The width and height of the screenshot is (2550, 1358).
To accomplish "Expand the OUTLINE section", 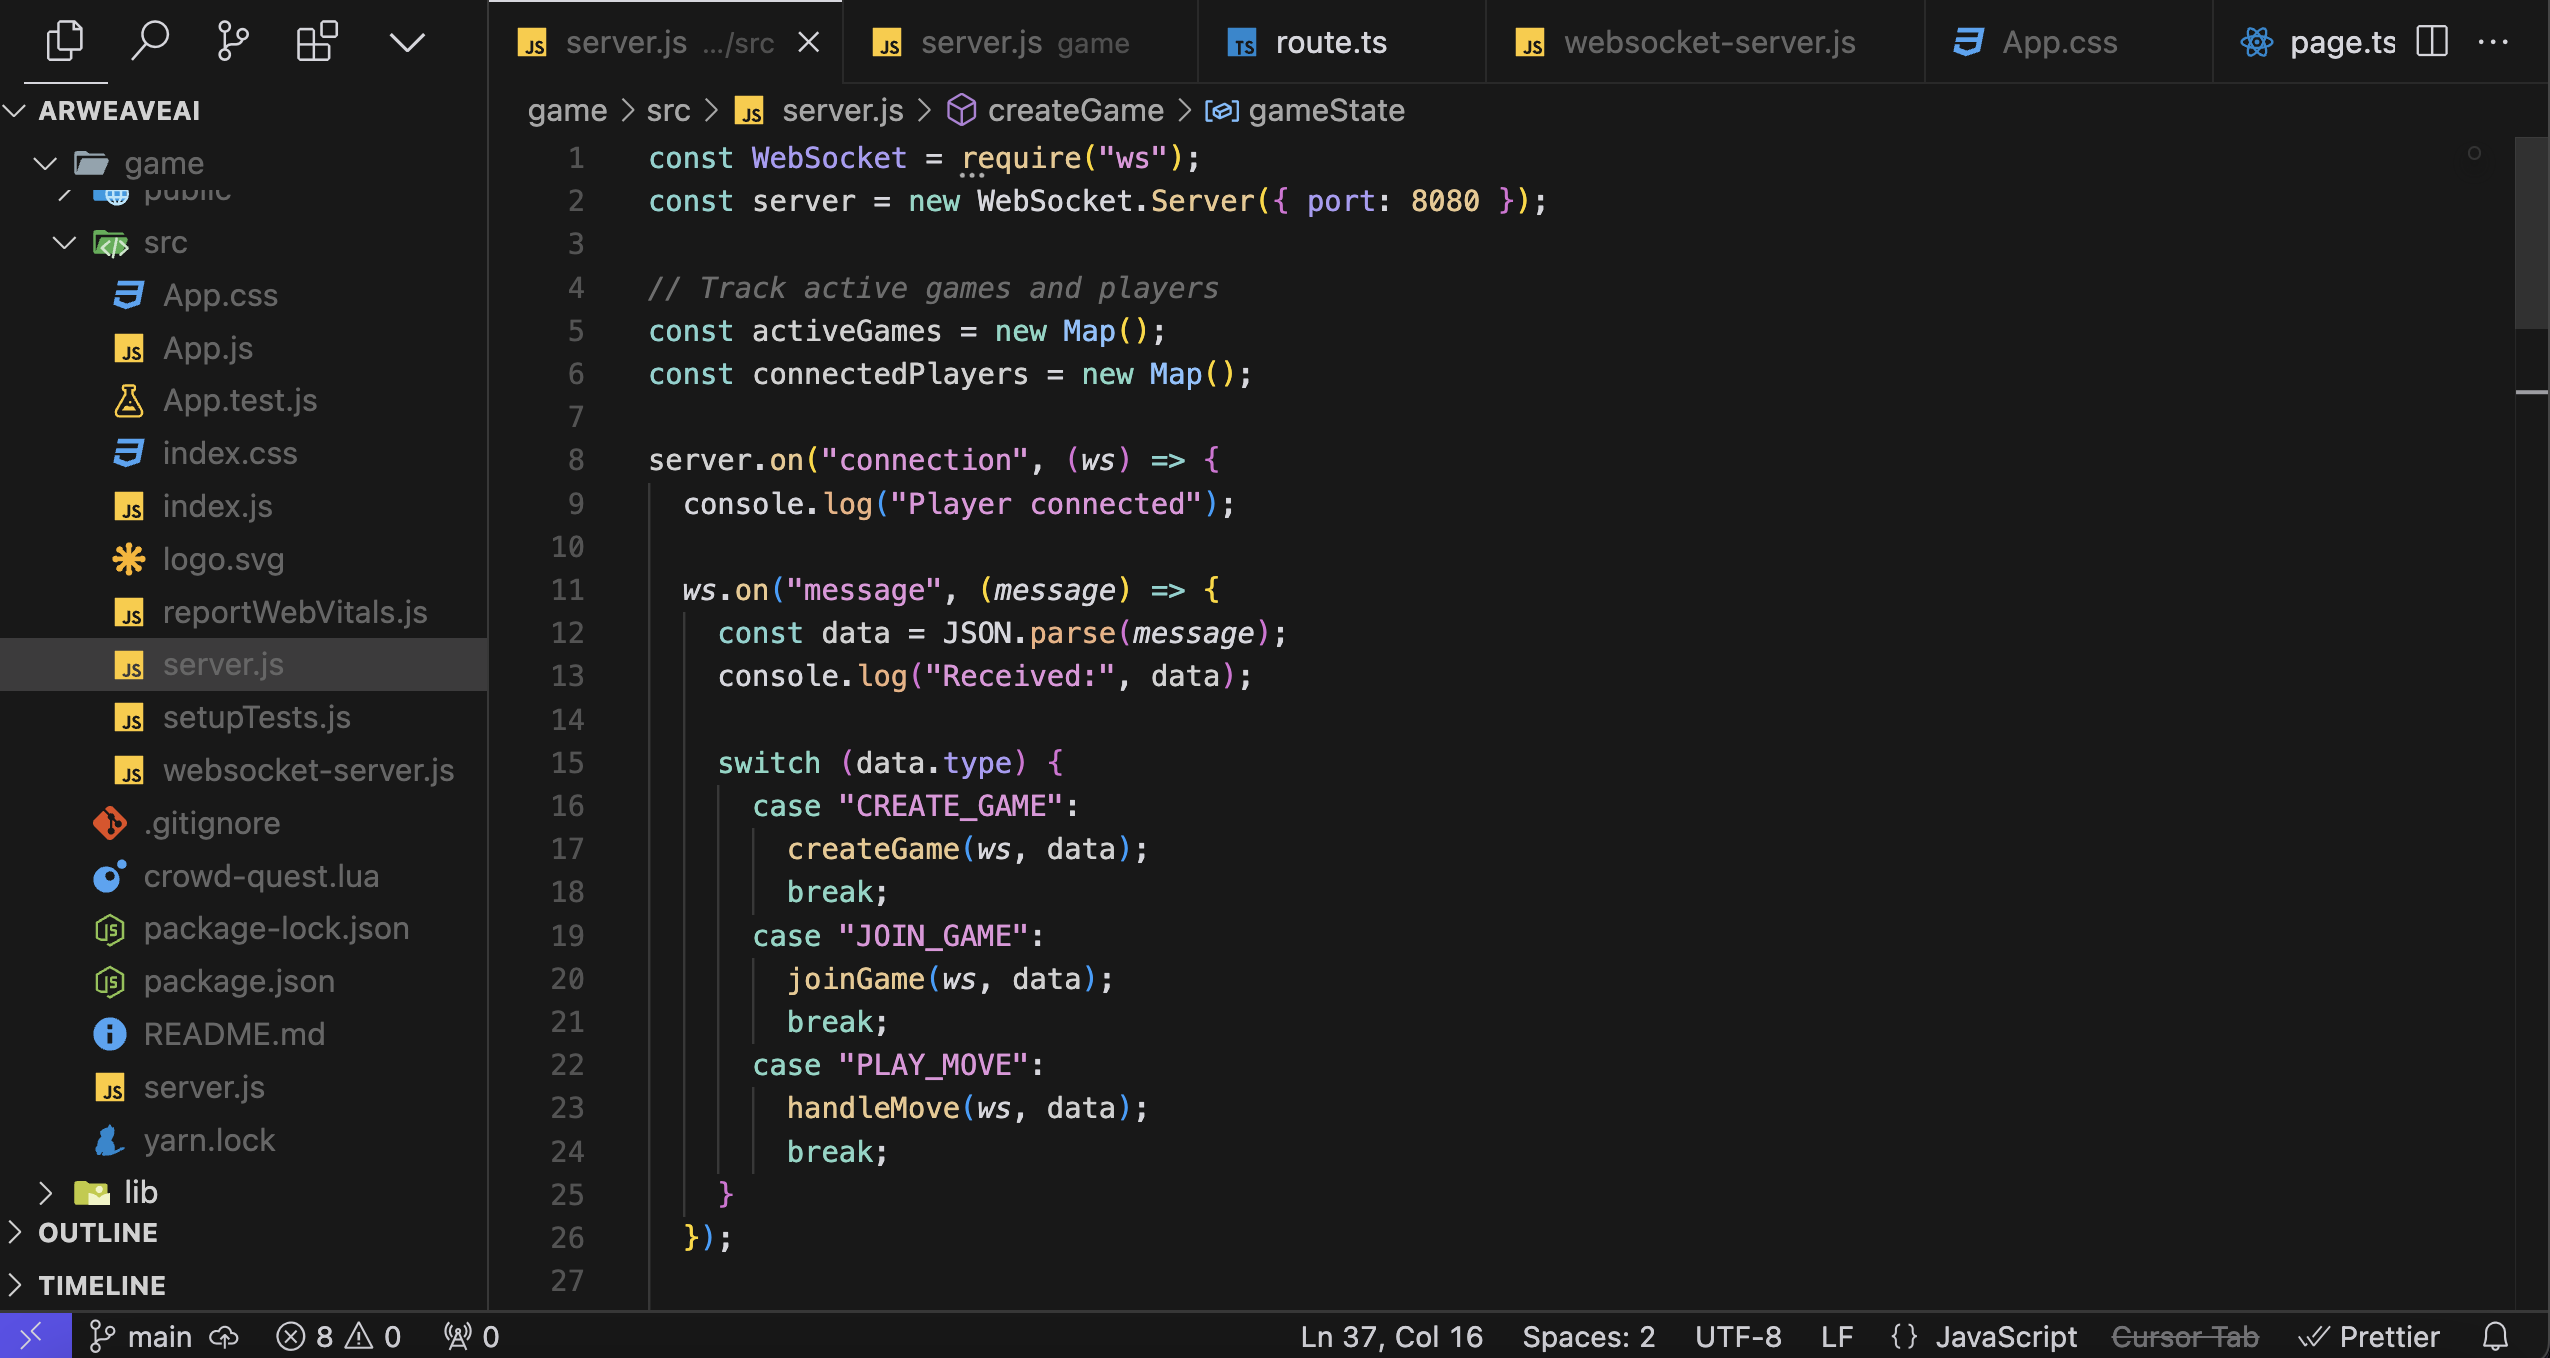I will 97,1233.
